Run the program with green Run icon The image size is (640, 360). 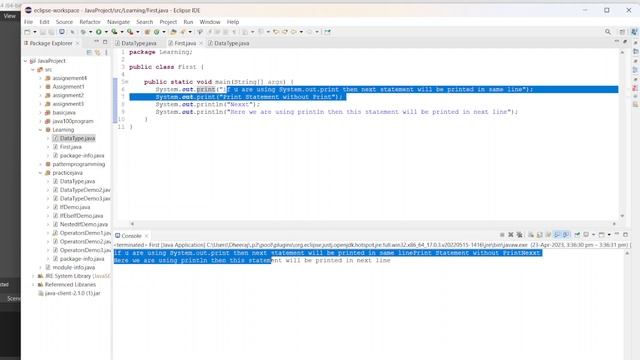(x=99, y=32)
